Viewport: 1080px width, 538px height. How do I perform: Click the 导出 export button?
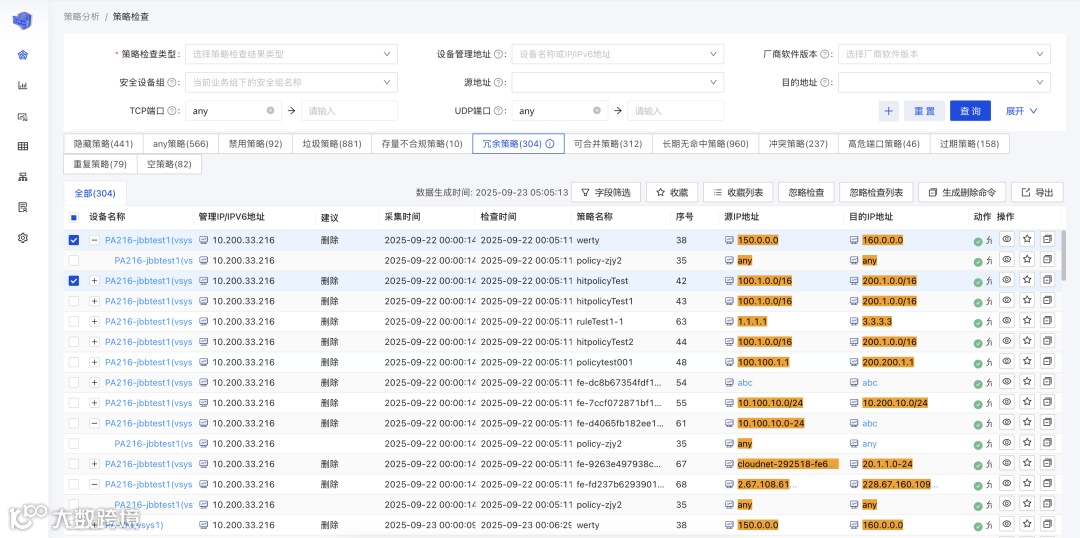(1037, 192)
